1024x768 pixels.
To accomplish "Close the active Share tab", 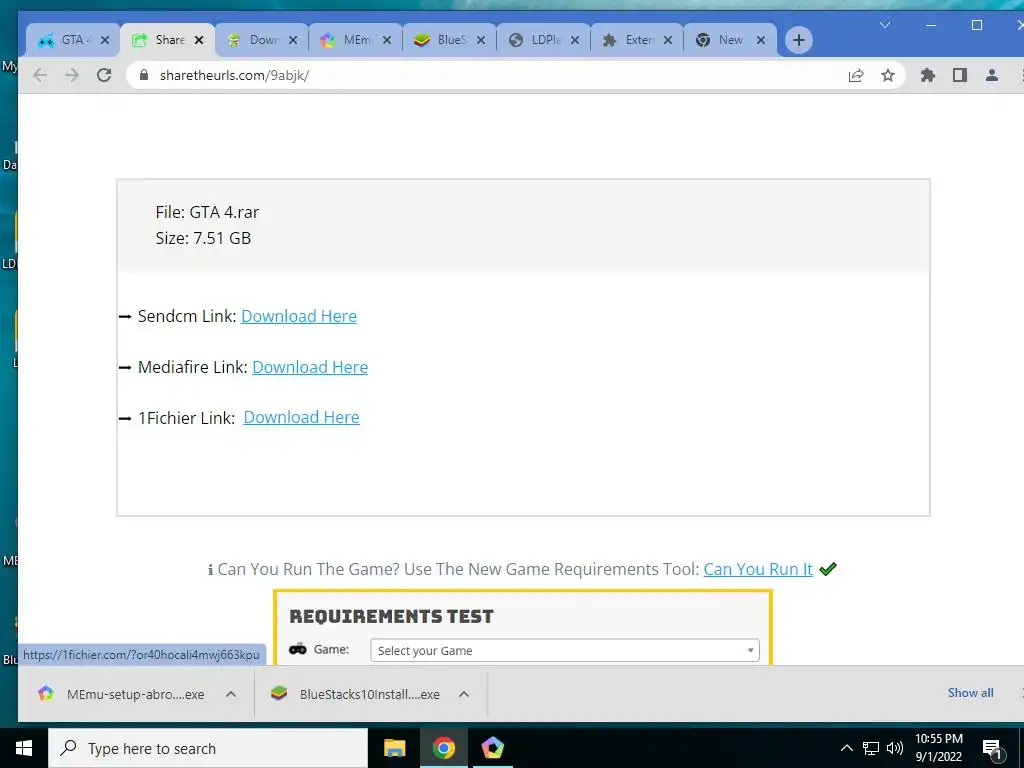I will (199, 40).
